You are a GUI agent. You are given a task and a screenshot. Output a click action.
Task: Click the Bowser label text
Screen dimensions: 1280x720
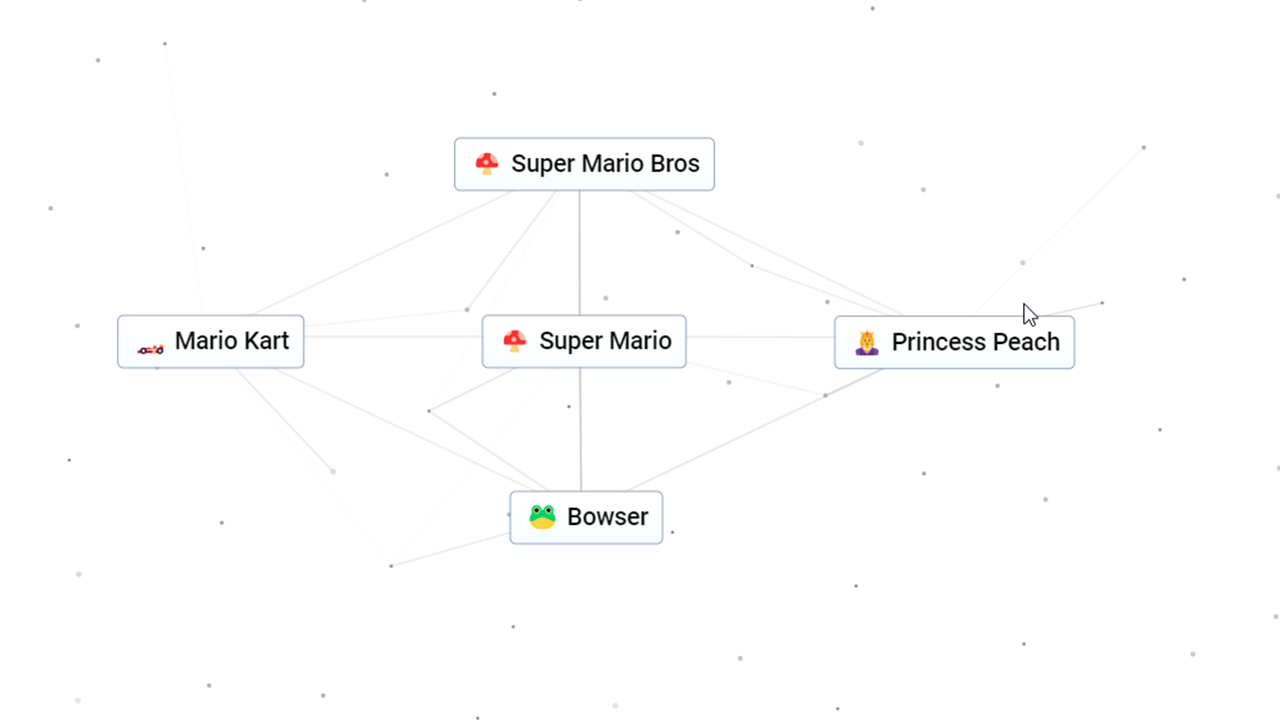click(x=607, y=516)
